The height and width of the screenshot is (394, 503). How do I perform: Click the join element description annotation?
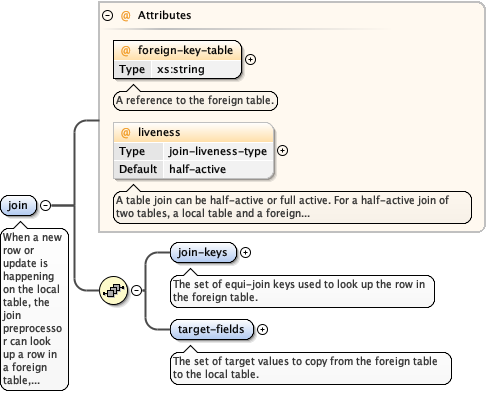pyautogui.click(x=34, y=309)
